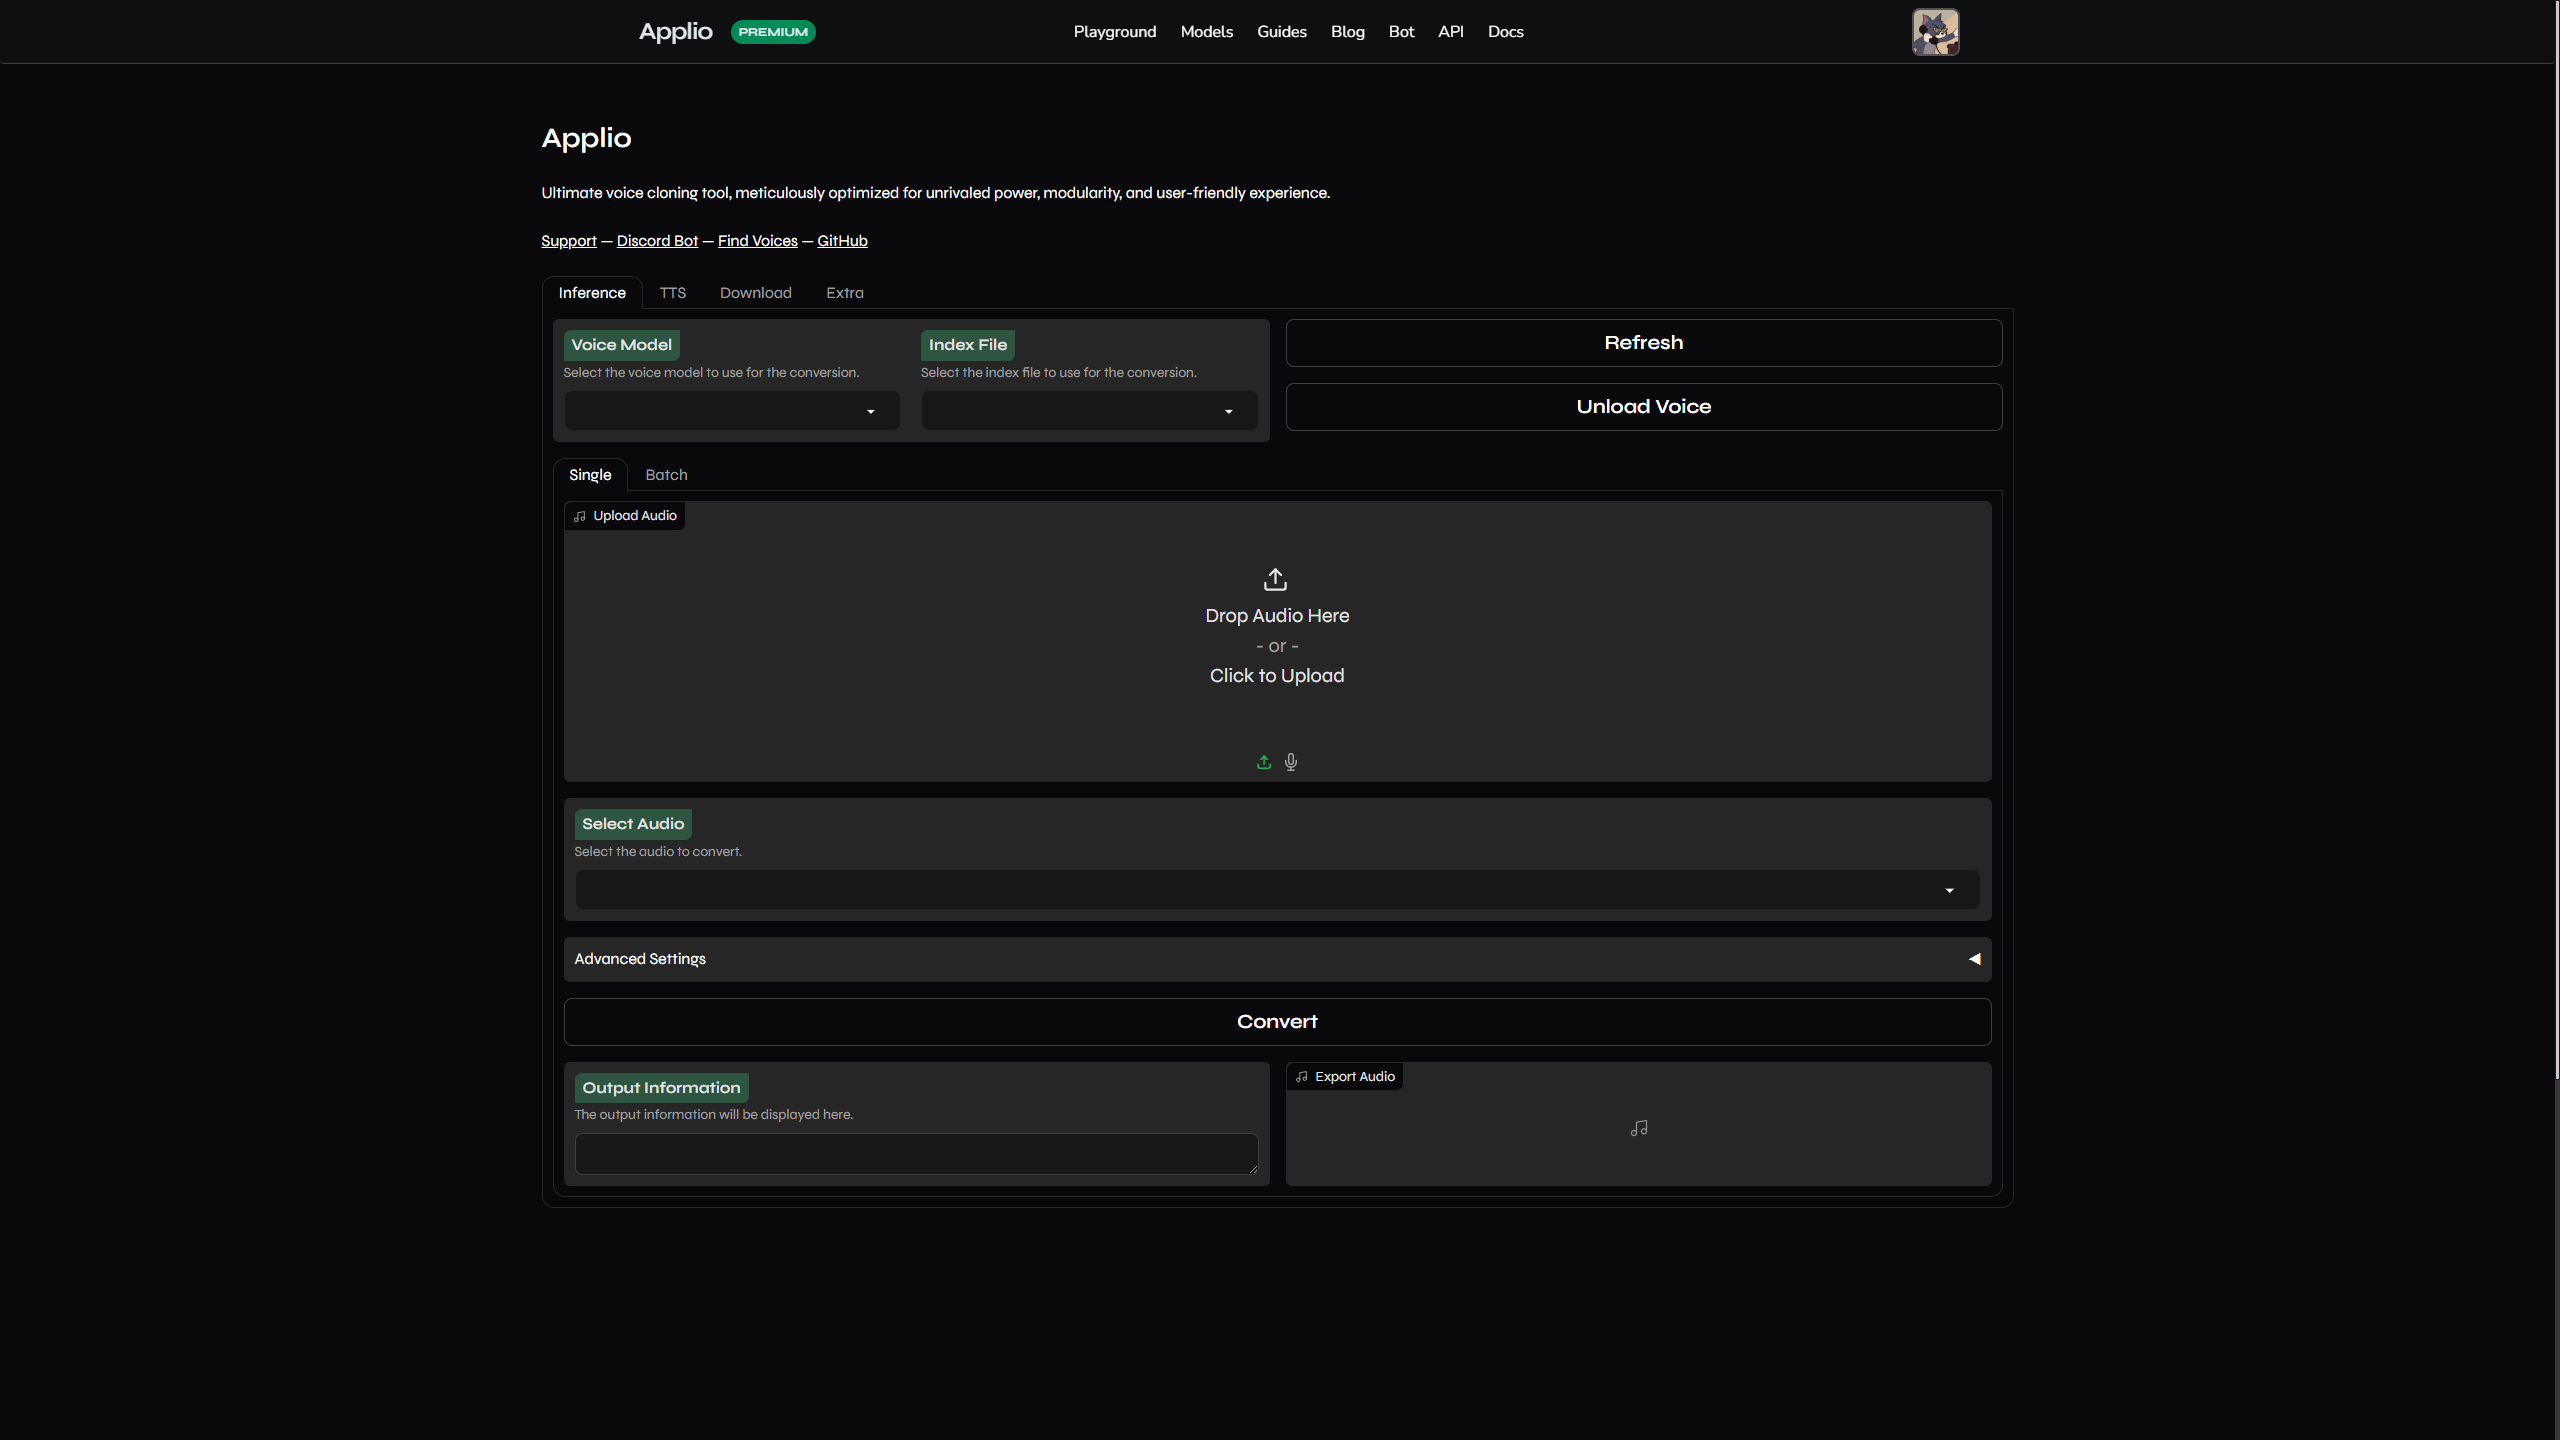Viewport: 2560px width, 1440px height.
Task: Open the Select Audio dropdown
Action: [1277, 890]
